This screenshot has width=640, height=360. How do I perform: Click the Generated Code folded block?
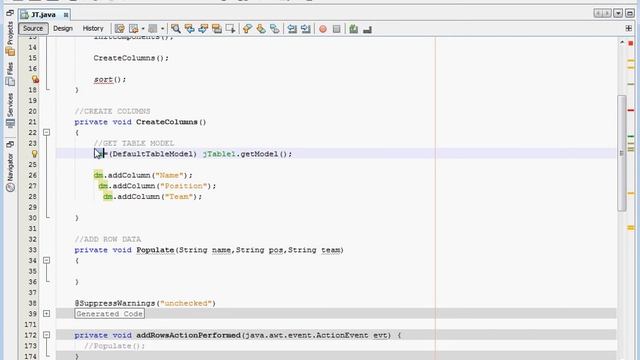point(109,313)
